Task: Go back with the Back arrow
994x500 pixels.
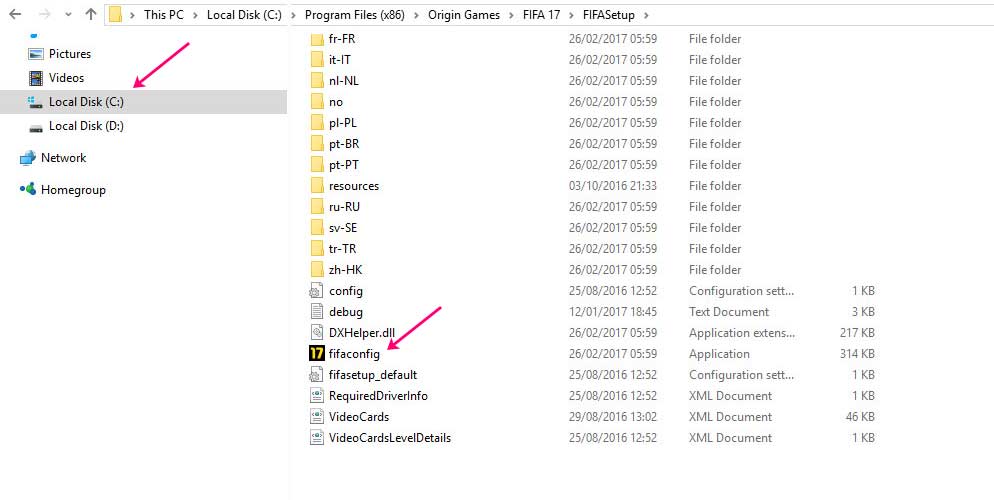Action: point(15,14)
